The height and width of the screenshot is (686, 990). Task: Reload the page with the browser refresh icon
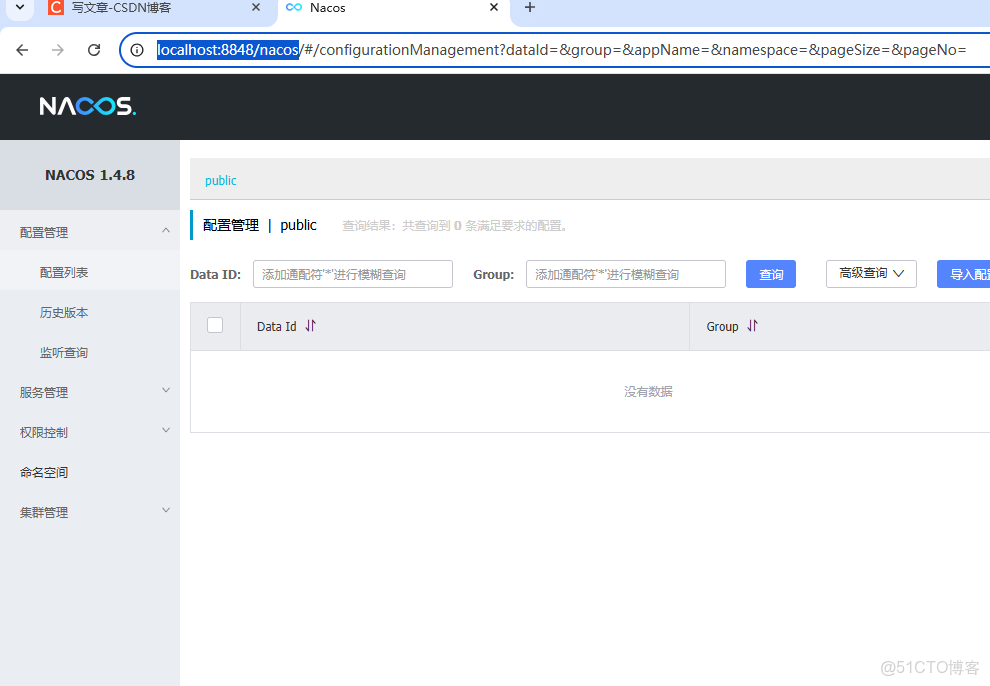tap(93, 49)
